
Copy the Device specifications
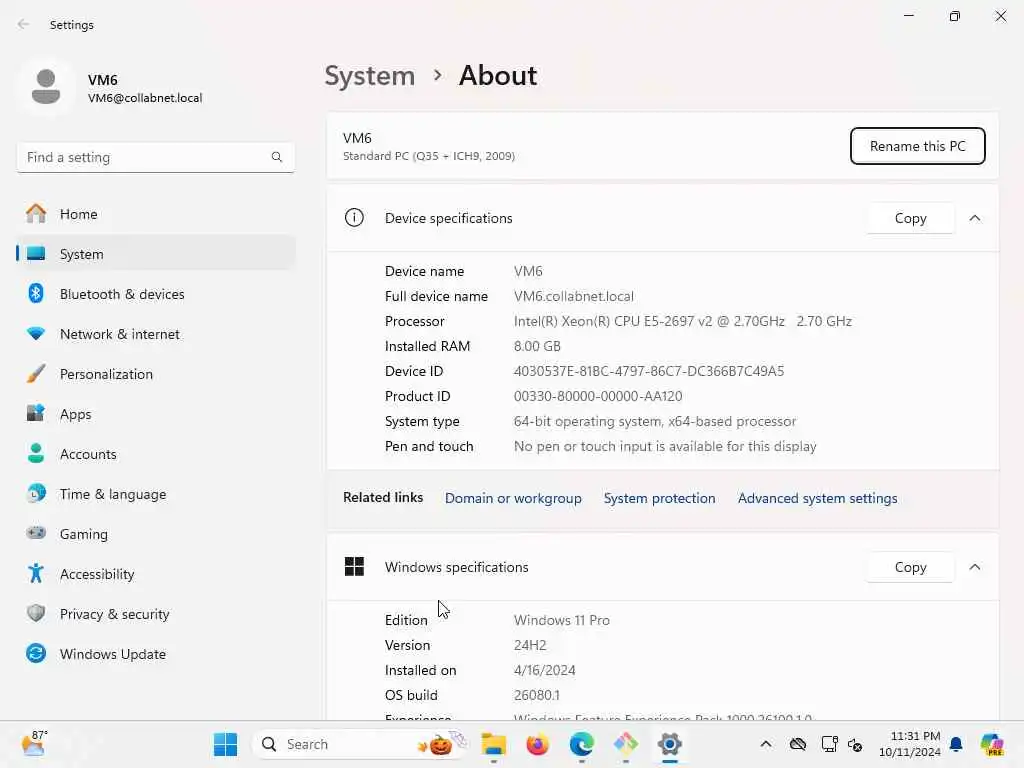(910, 218)
